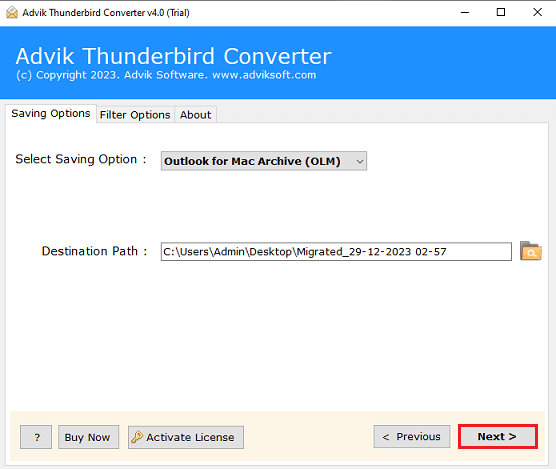The image size is (556, 469).
Task: Close the Advik Thunderbird Converter window
Action: tap(537, 13)
